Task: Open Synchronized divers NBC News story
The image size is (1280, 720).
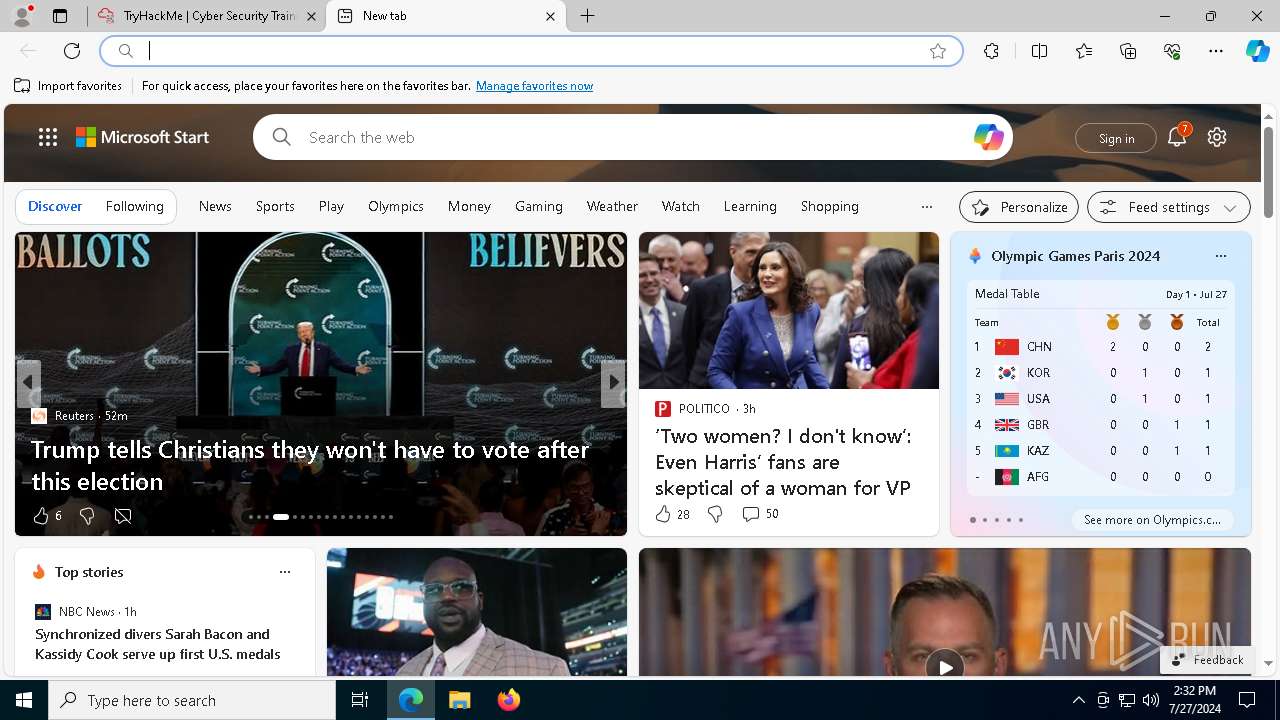Action: (x=158, y=644)
